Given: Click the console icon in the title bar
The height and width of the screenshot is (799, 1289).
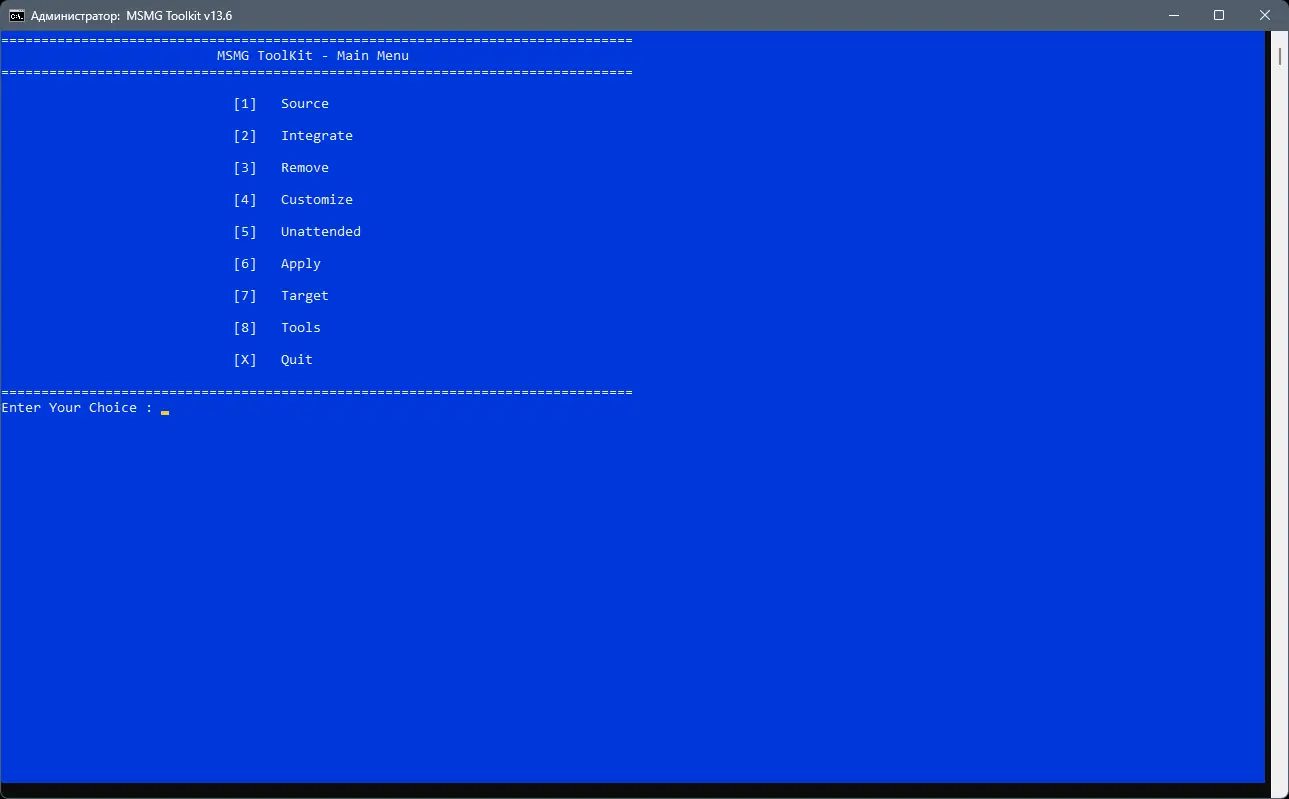Looking at the screenshot, I should pos(17,15).
